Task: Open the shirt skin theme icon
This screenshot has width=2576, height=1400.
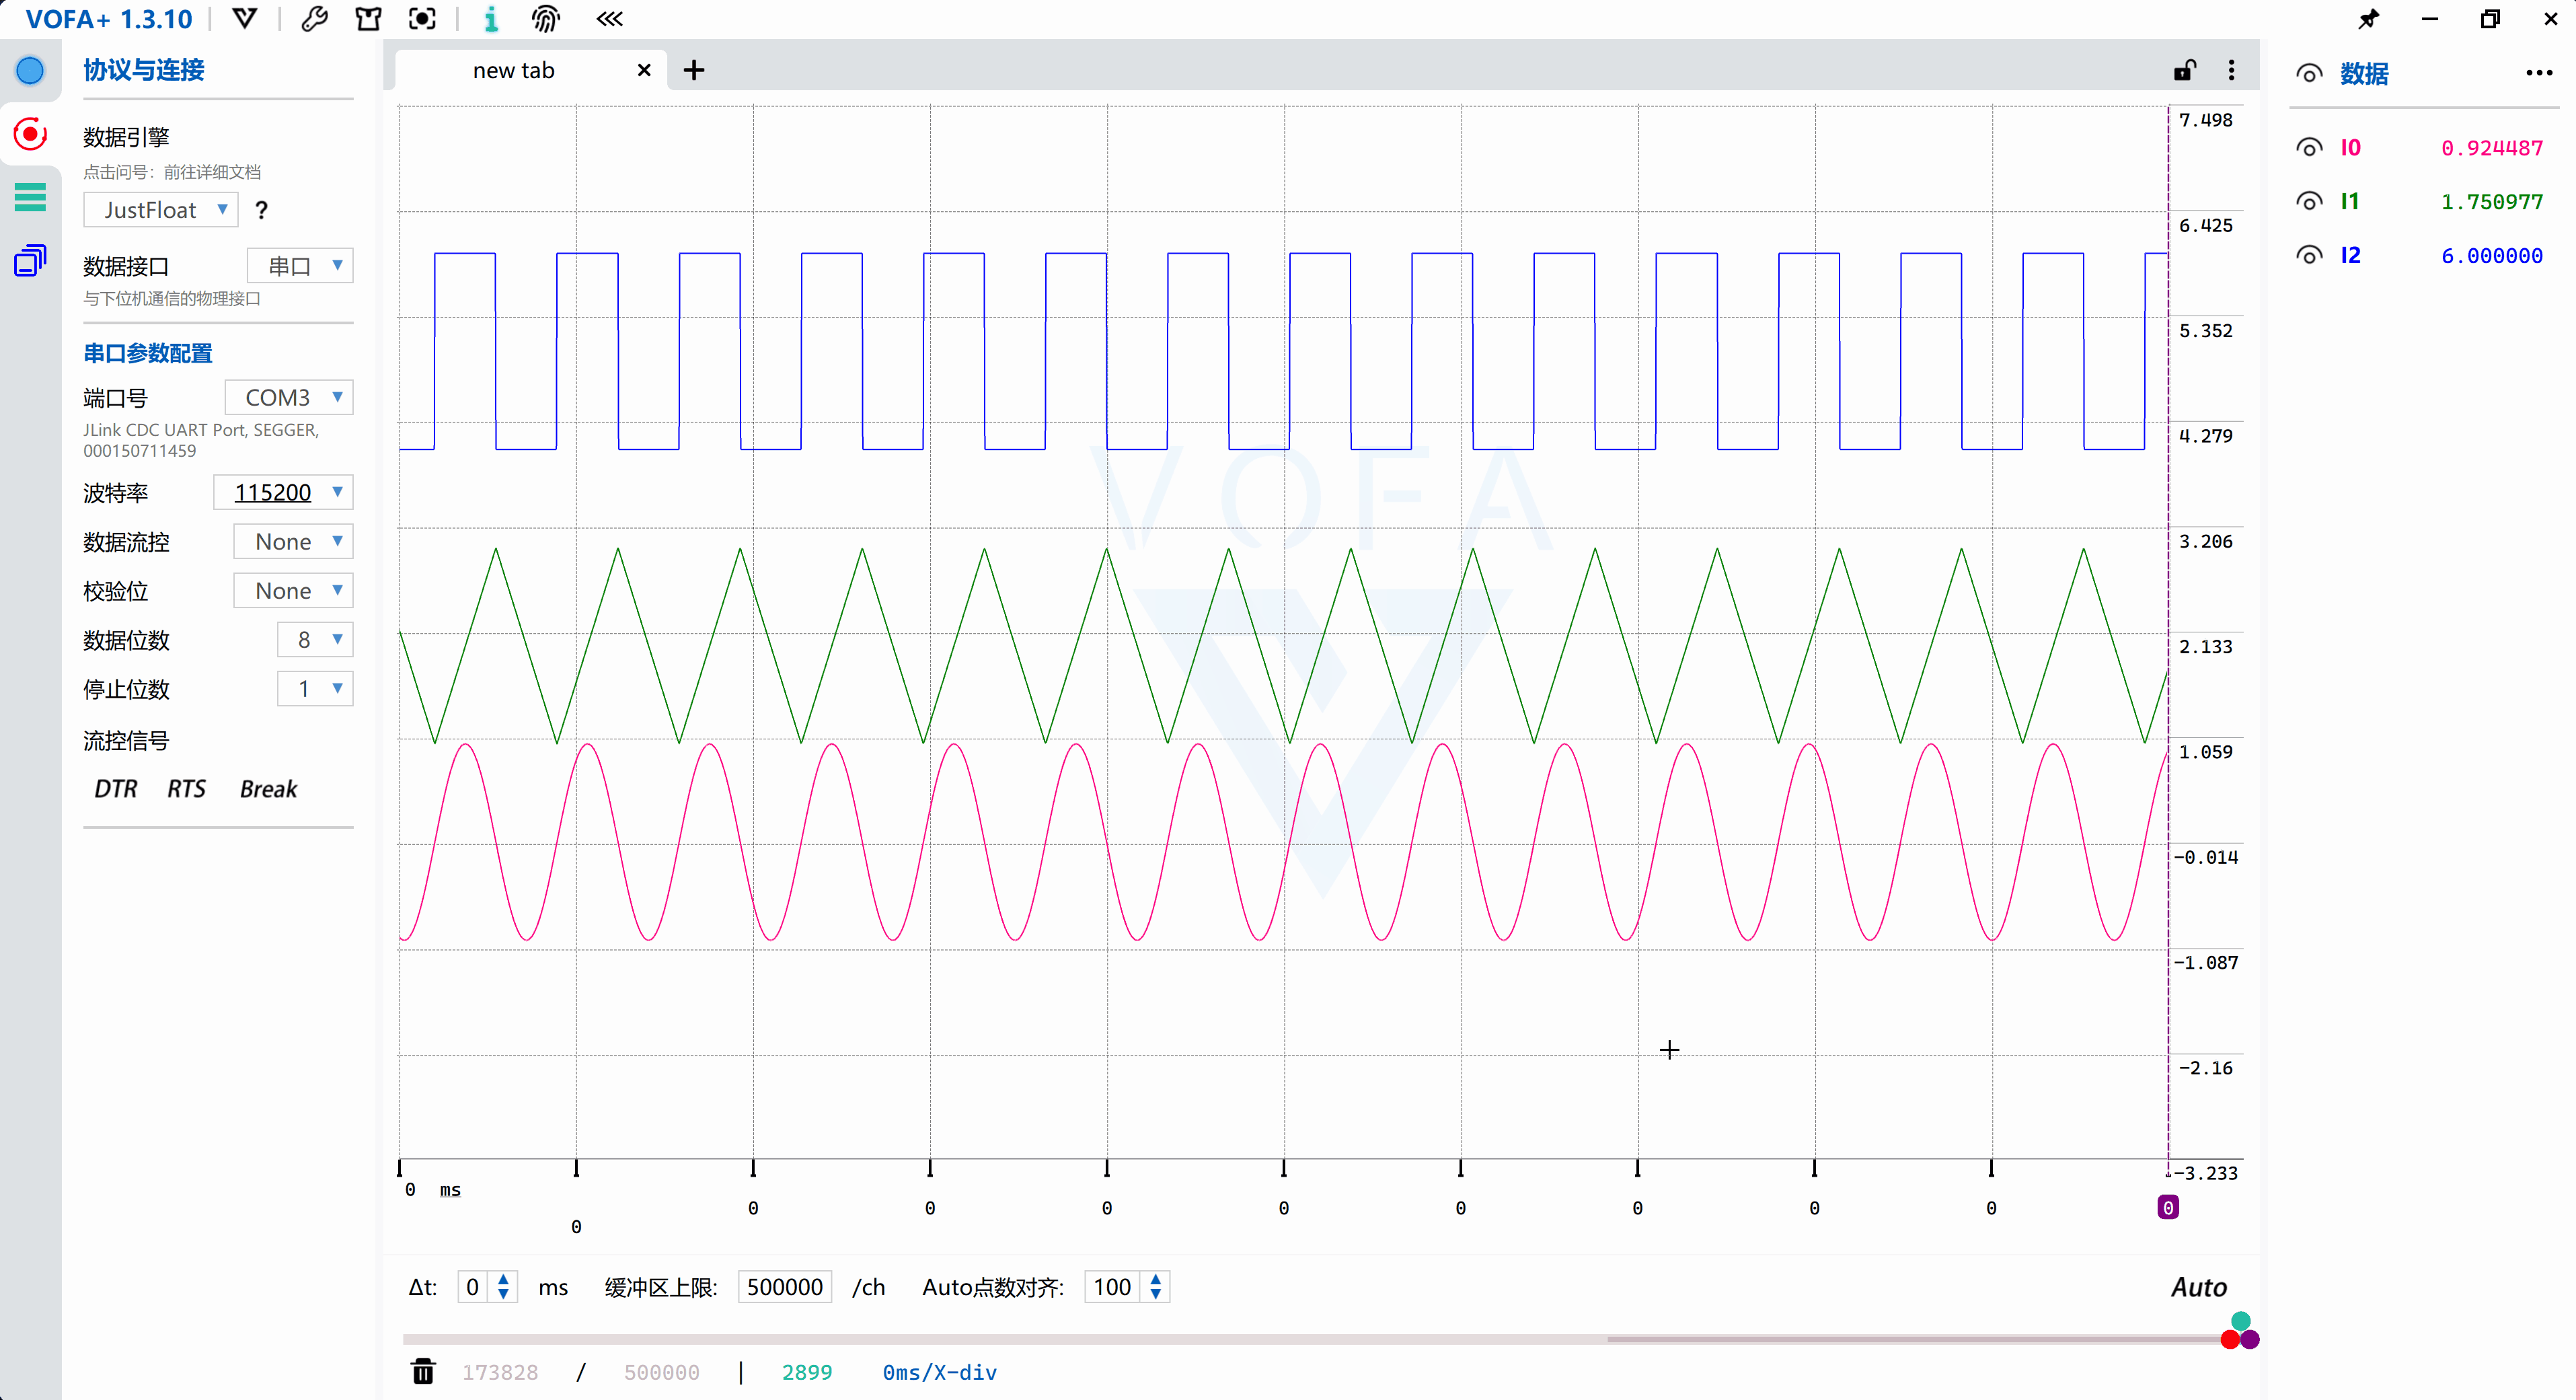Action: [x=368, y=19]
